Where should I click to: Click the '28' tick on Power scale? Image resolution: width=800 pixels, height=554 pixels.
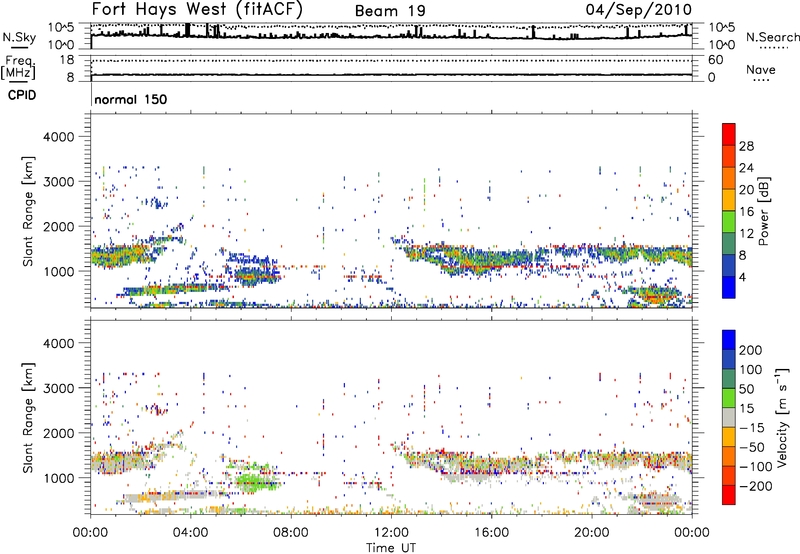[x=746, y=146]
